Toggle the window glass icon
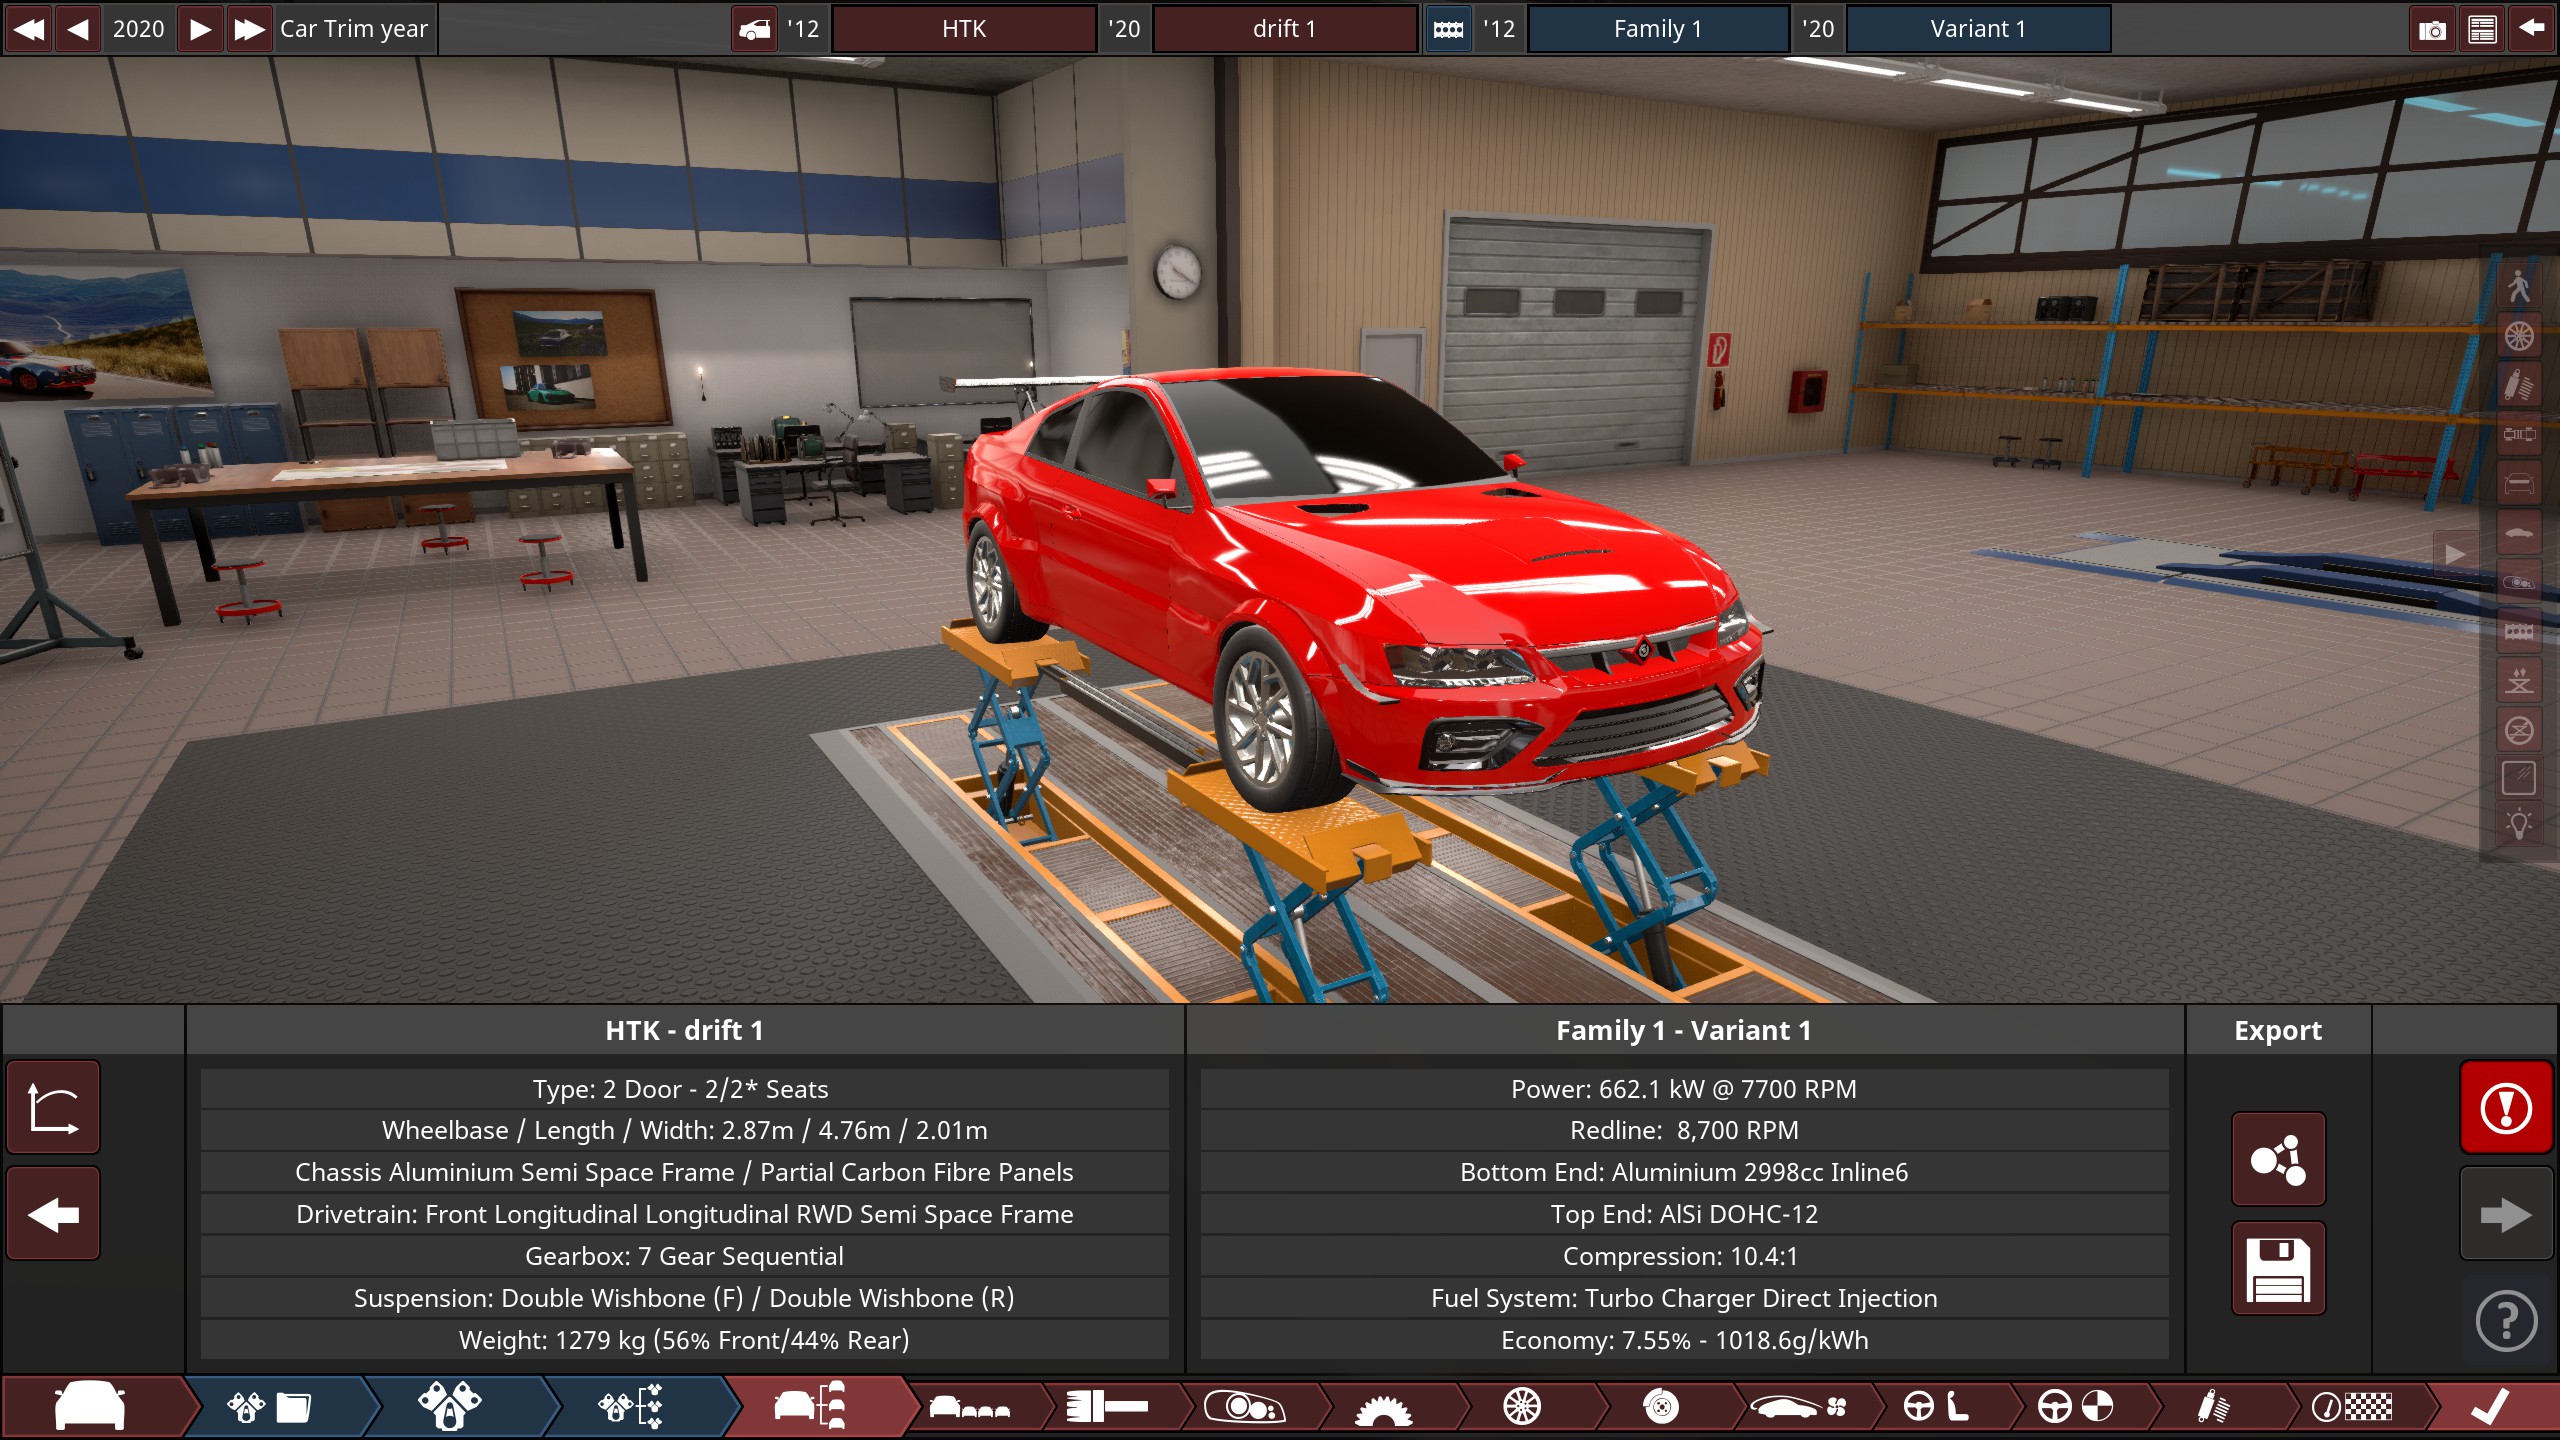2560x1440 pixels. point(2519,778)
